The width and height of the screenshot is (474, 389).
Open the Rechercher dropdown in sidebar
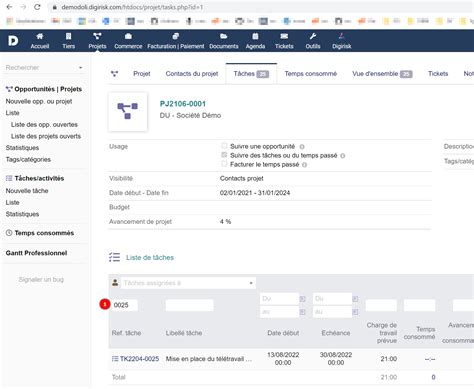pyautogui.click(x=44, y=68)
